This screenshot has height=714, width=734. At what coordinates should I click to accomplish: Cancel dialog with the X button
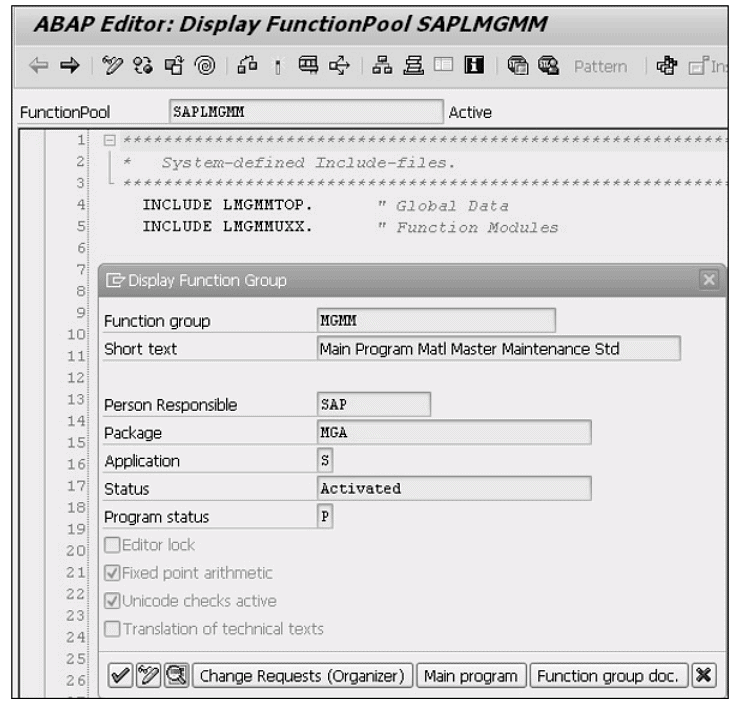coord(704,676)
